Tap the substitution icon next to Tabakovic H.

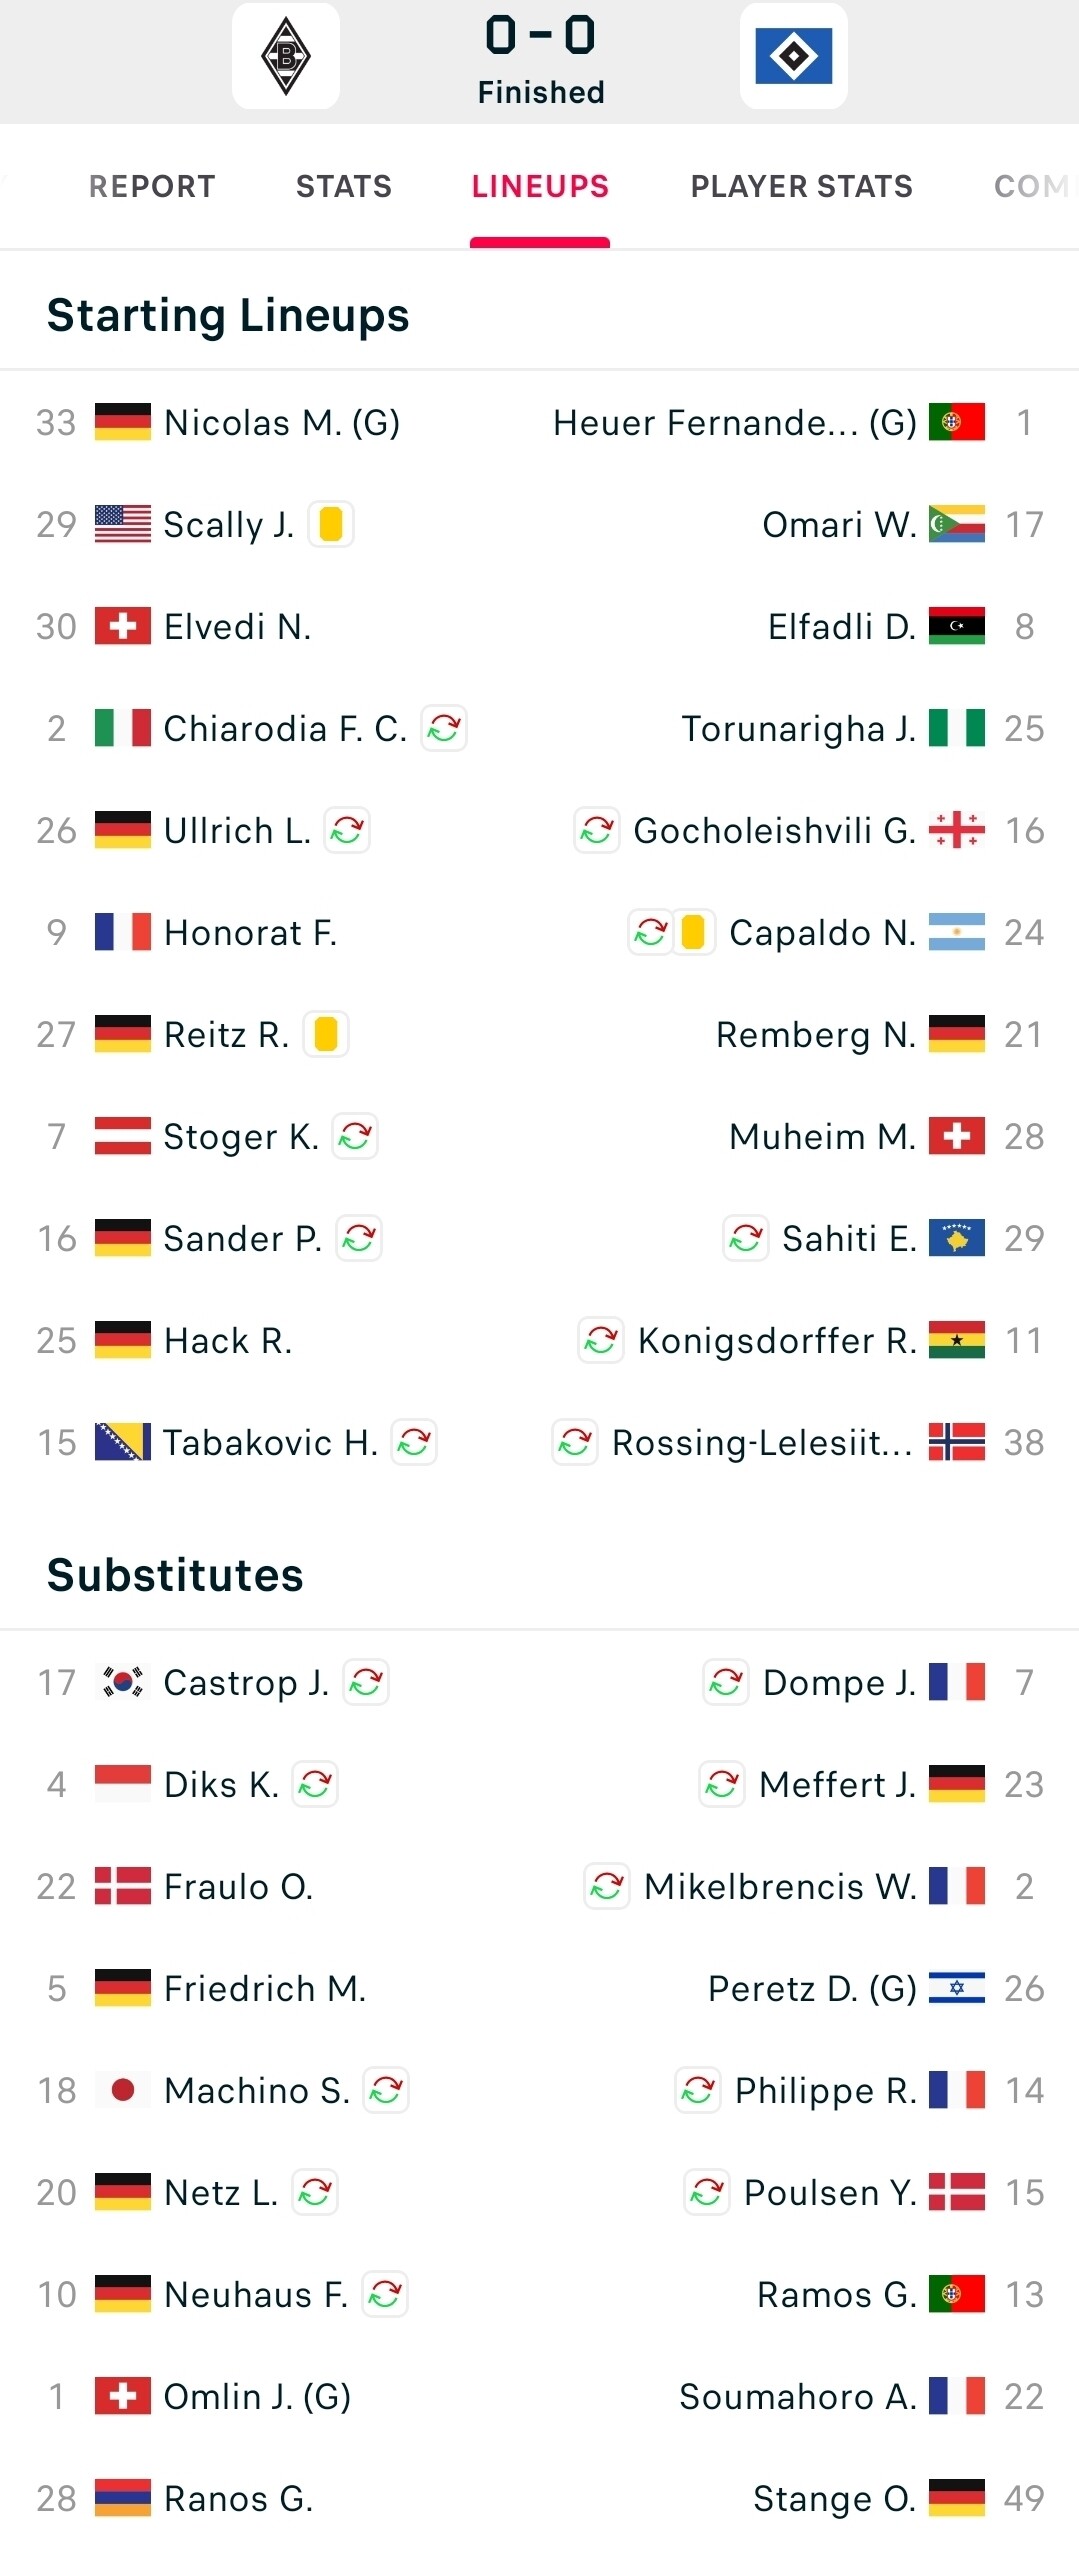[414, 1442]
